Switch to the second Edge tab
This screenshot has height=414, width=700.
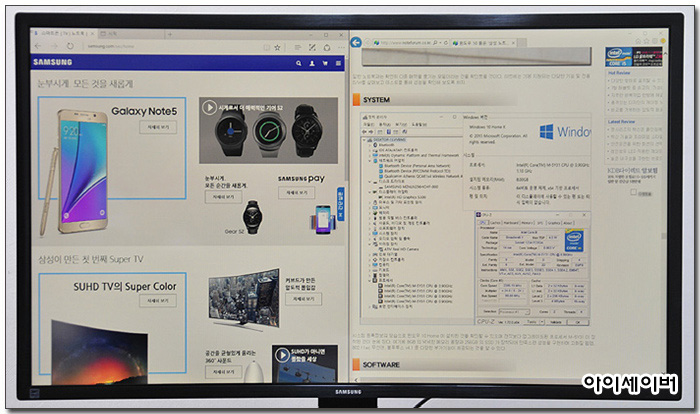tap(129, 34)
